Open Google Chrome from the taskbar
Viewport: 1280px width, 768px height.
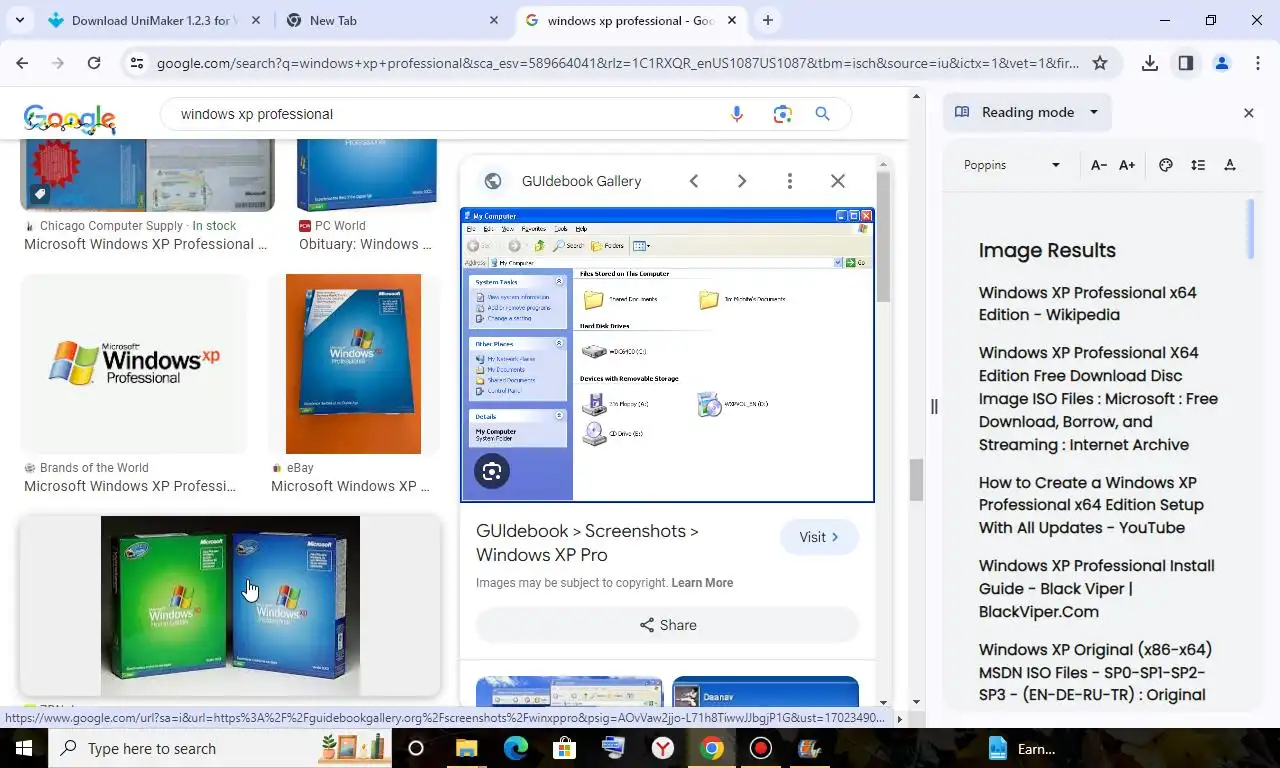[711, 748]
